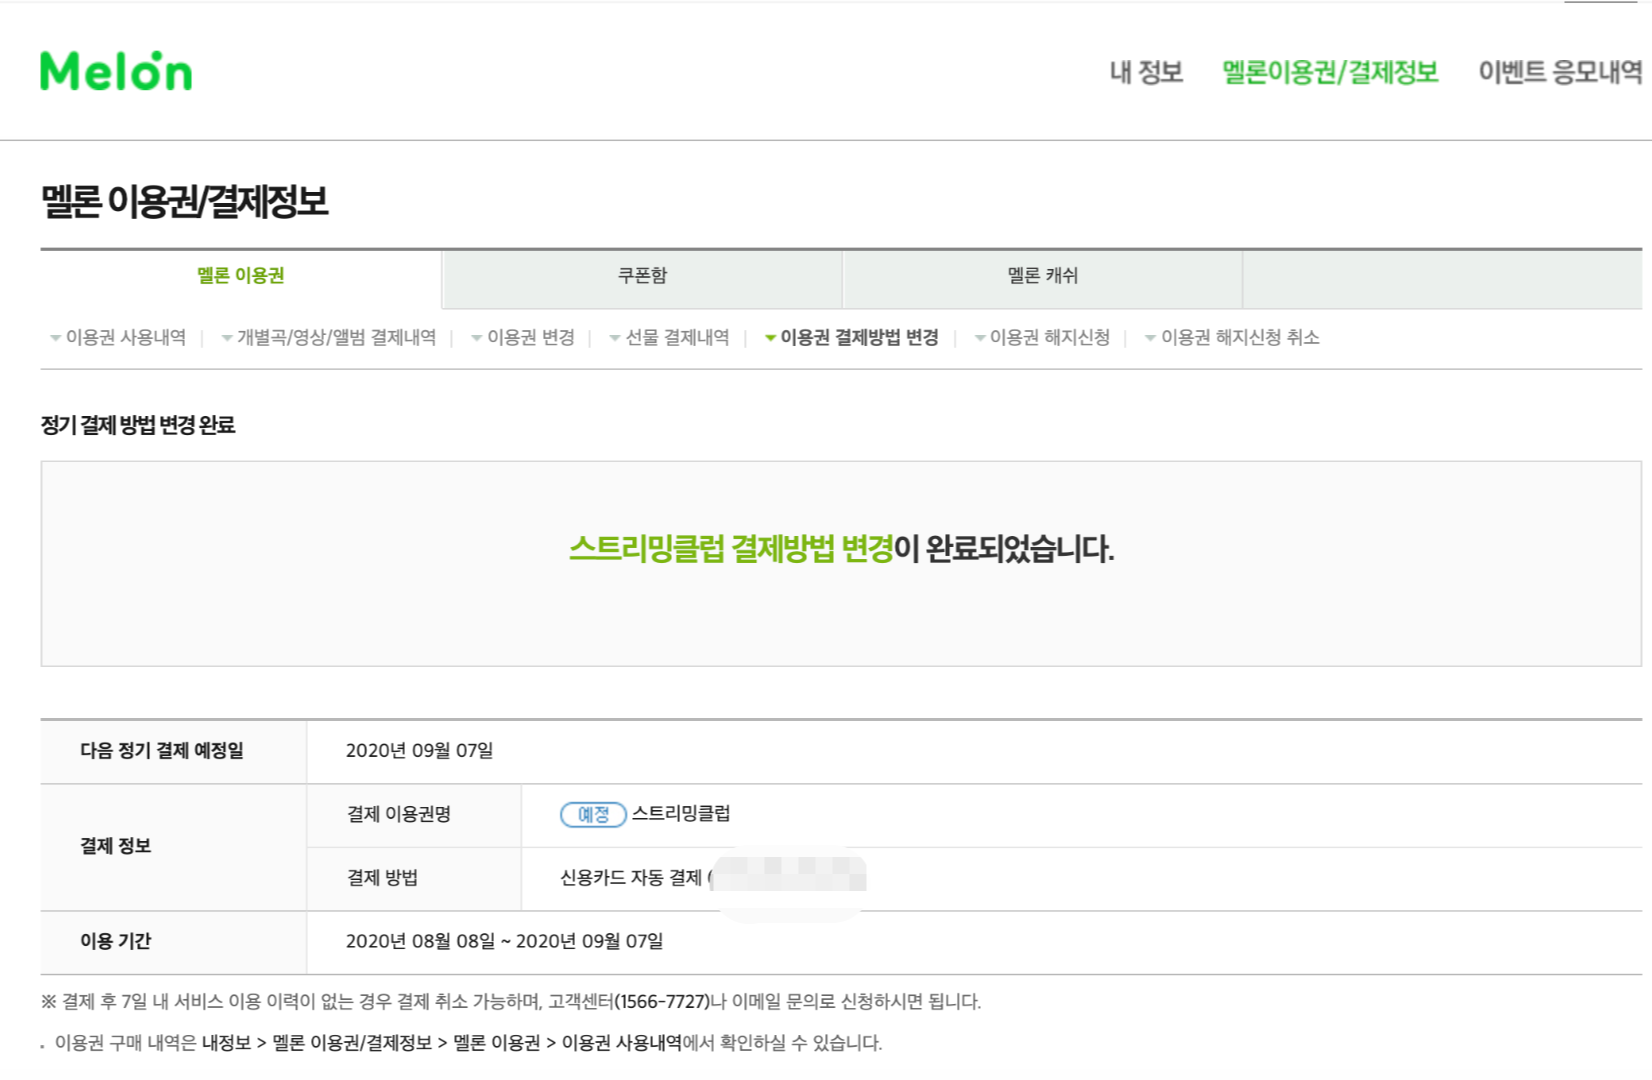Click the 멜론 이용권/결제정보 page title
The image size is (1652, 1080).
[185, 202]
